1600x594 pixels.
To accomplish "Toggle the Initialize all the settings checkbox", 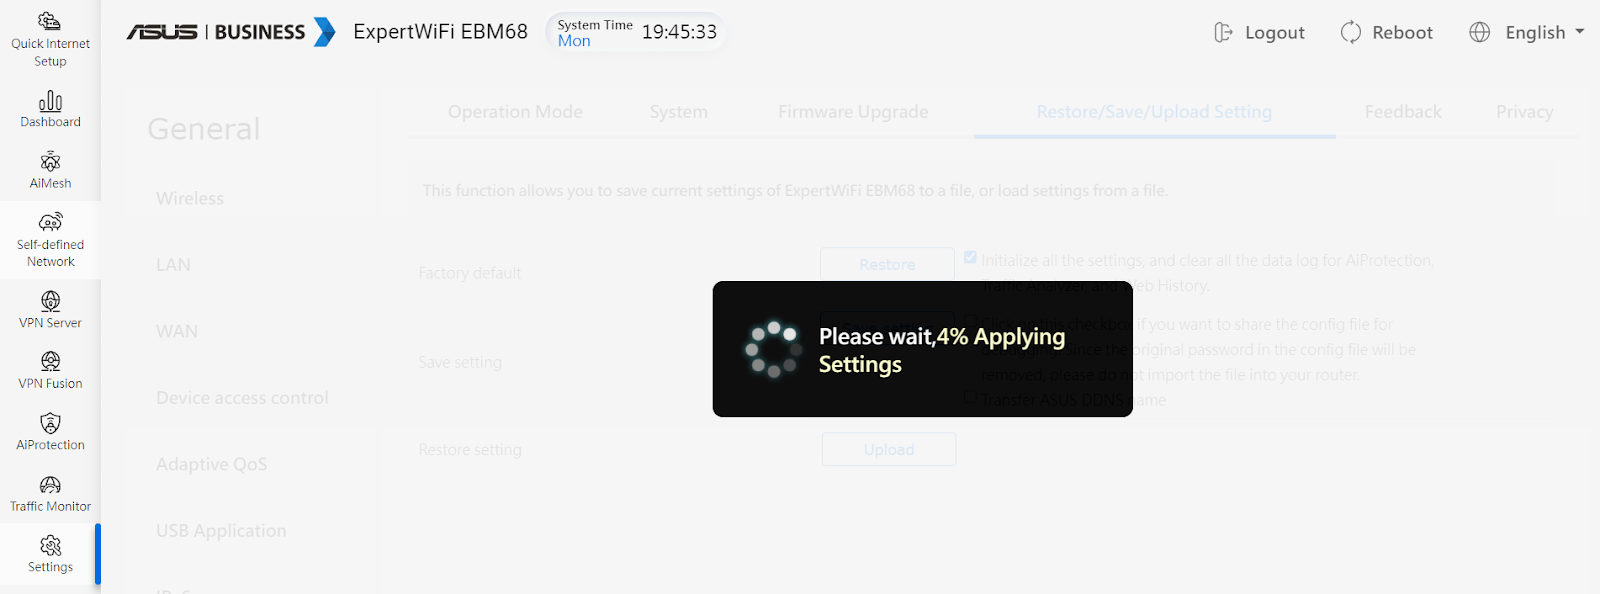I will tap(970, 258).
